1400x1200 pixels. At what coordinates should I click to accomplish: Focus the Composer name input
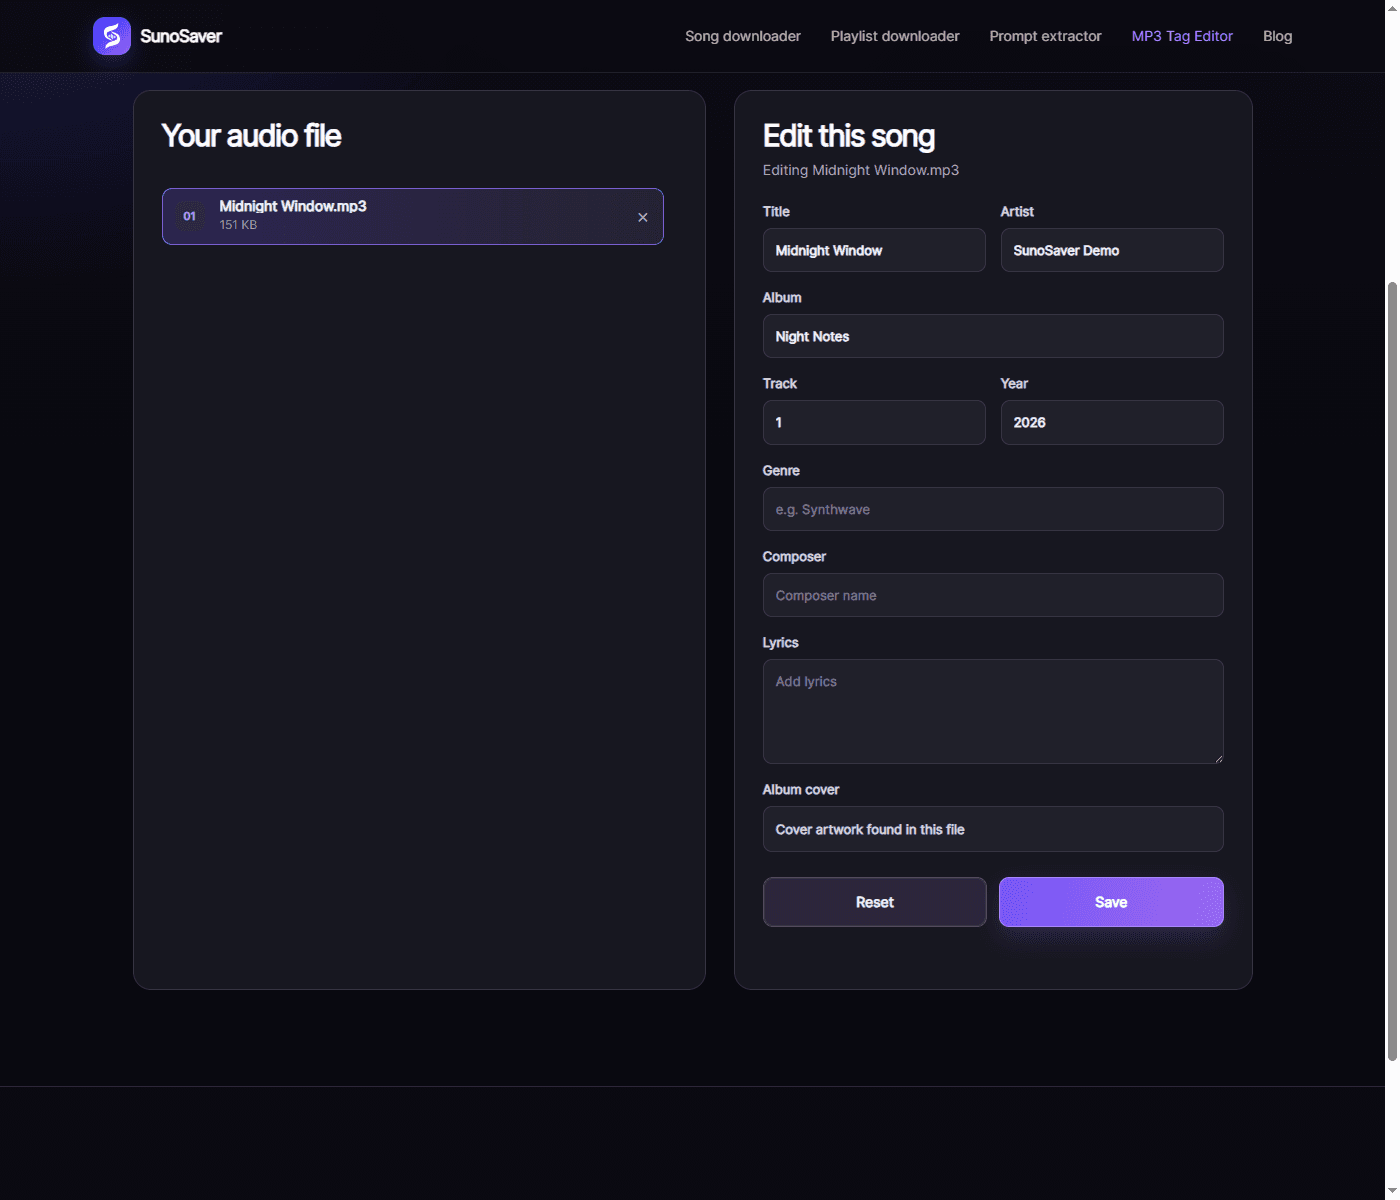pyautogui.click(x=993, y=595)
